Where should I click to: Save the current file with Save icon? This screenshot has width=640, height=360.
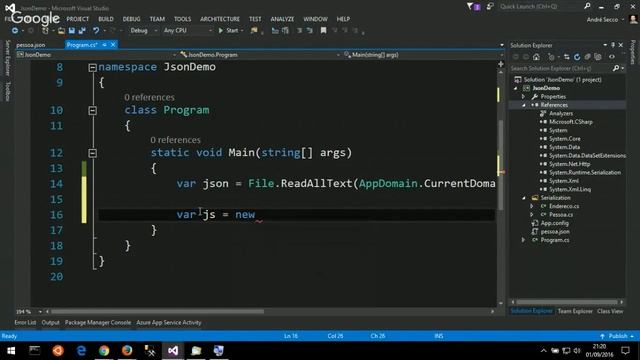tap(72, 31)
